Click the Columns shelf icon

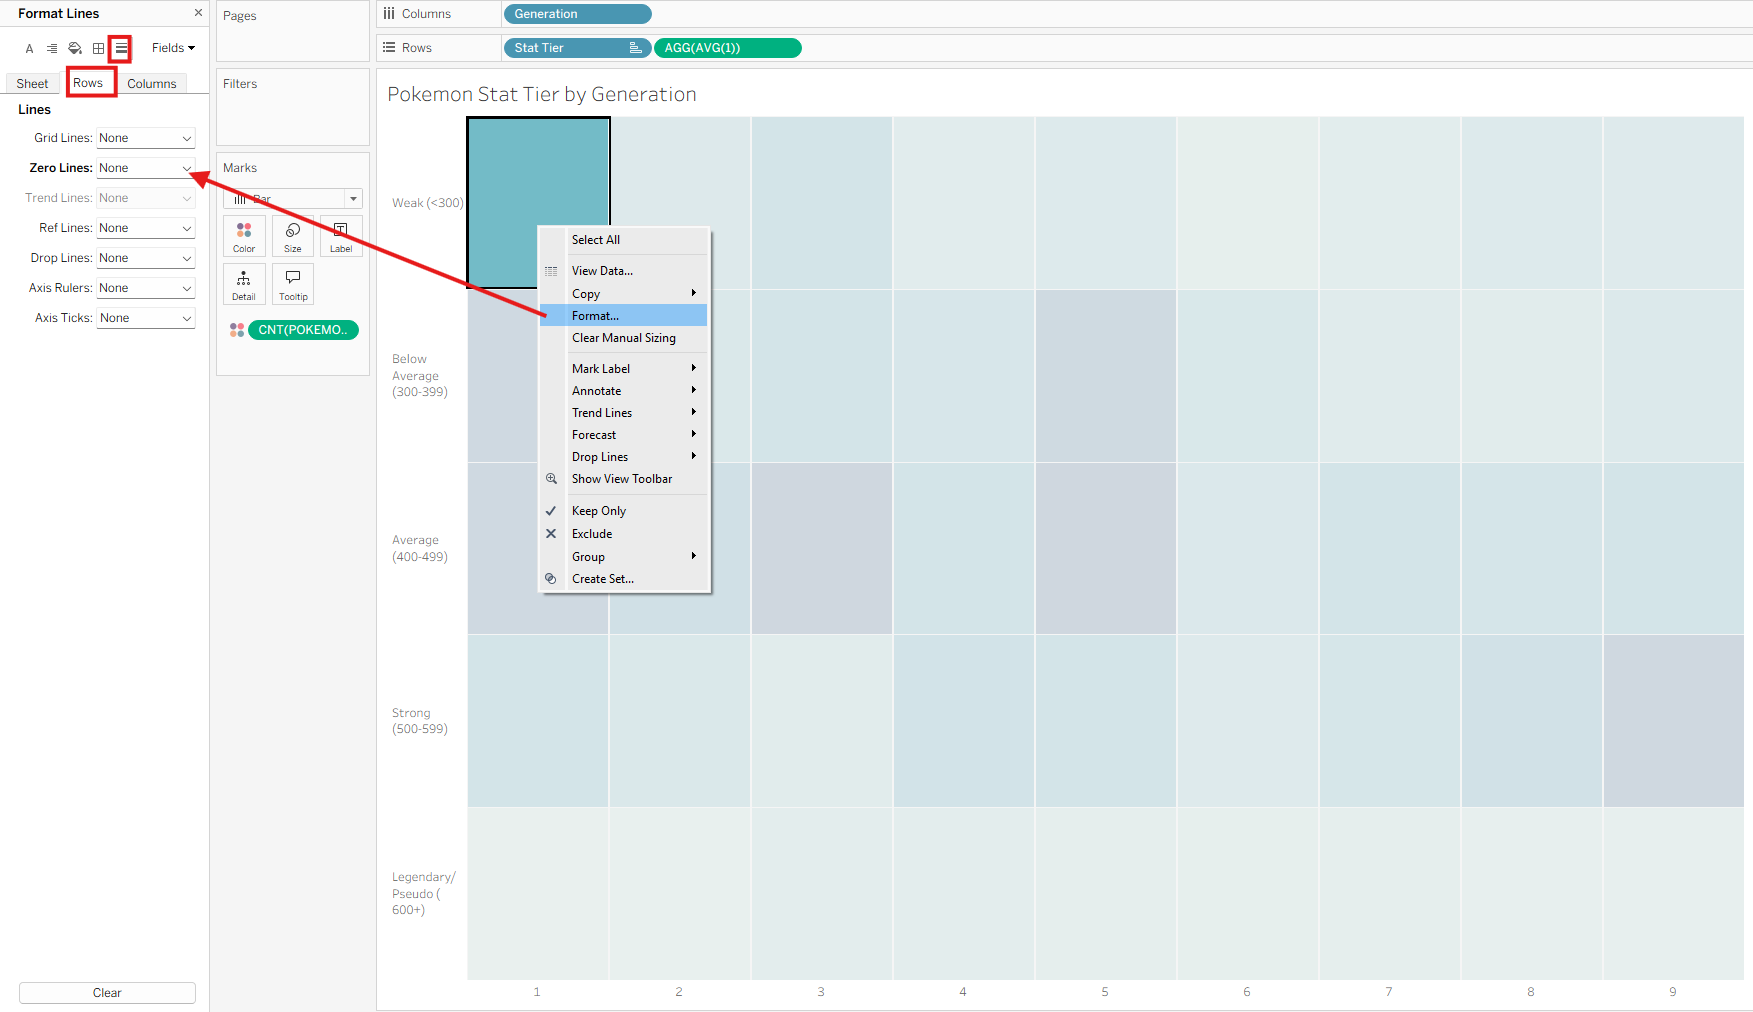click(389, 14)
